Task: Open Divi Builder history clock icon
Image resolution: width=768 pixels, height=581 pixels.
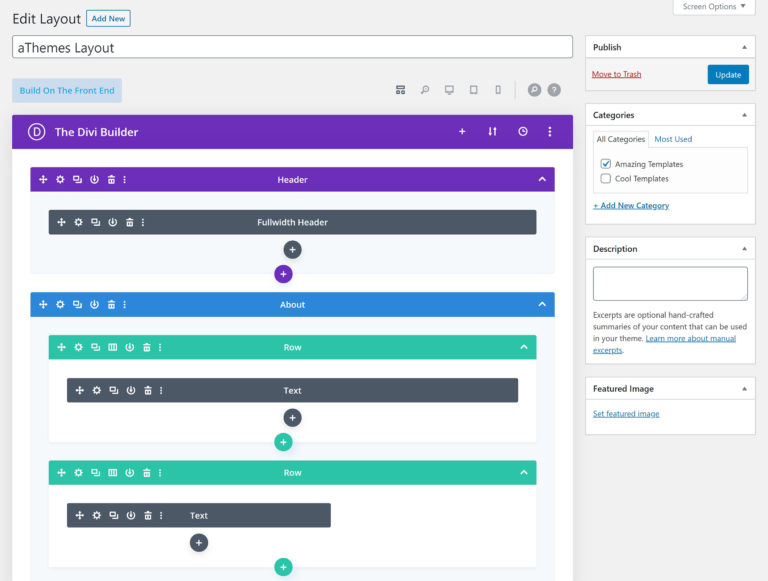Action: tap(523, 131)
